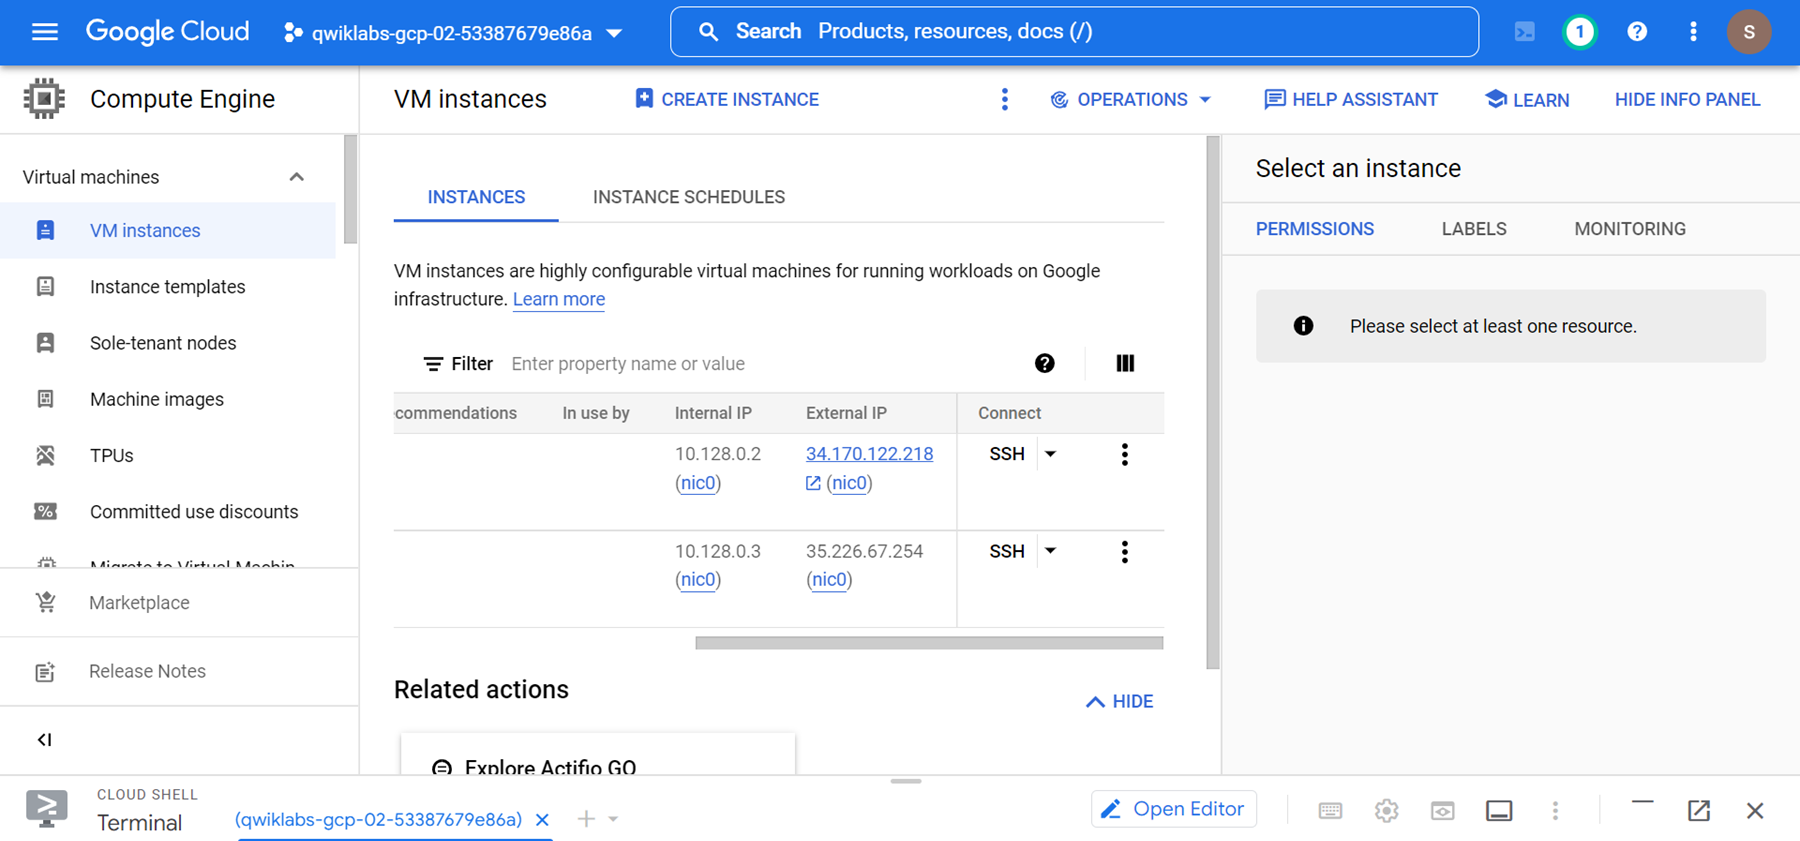This screenshot has height=841, width=1800.
Task: Activate Cloud Shell icon in top bar
Action: point(1524,32)
